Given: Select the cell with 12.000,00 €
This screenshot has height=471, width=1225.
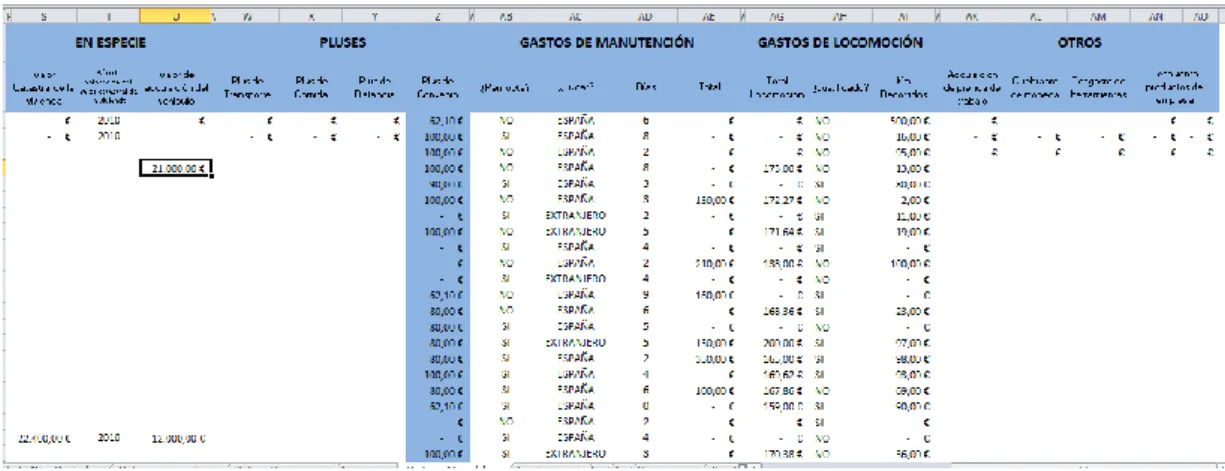Looking at the screenshot, I should pos(177,439).
